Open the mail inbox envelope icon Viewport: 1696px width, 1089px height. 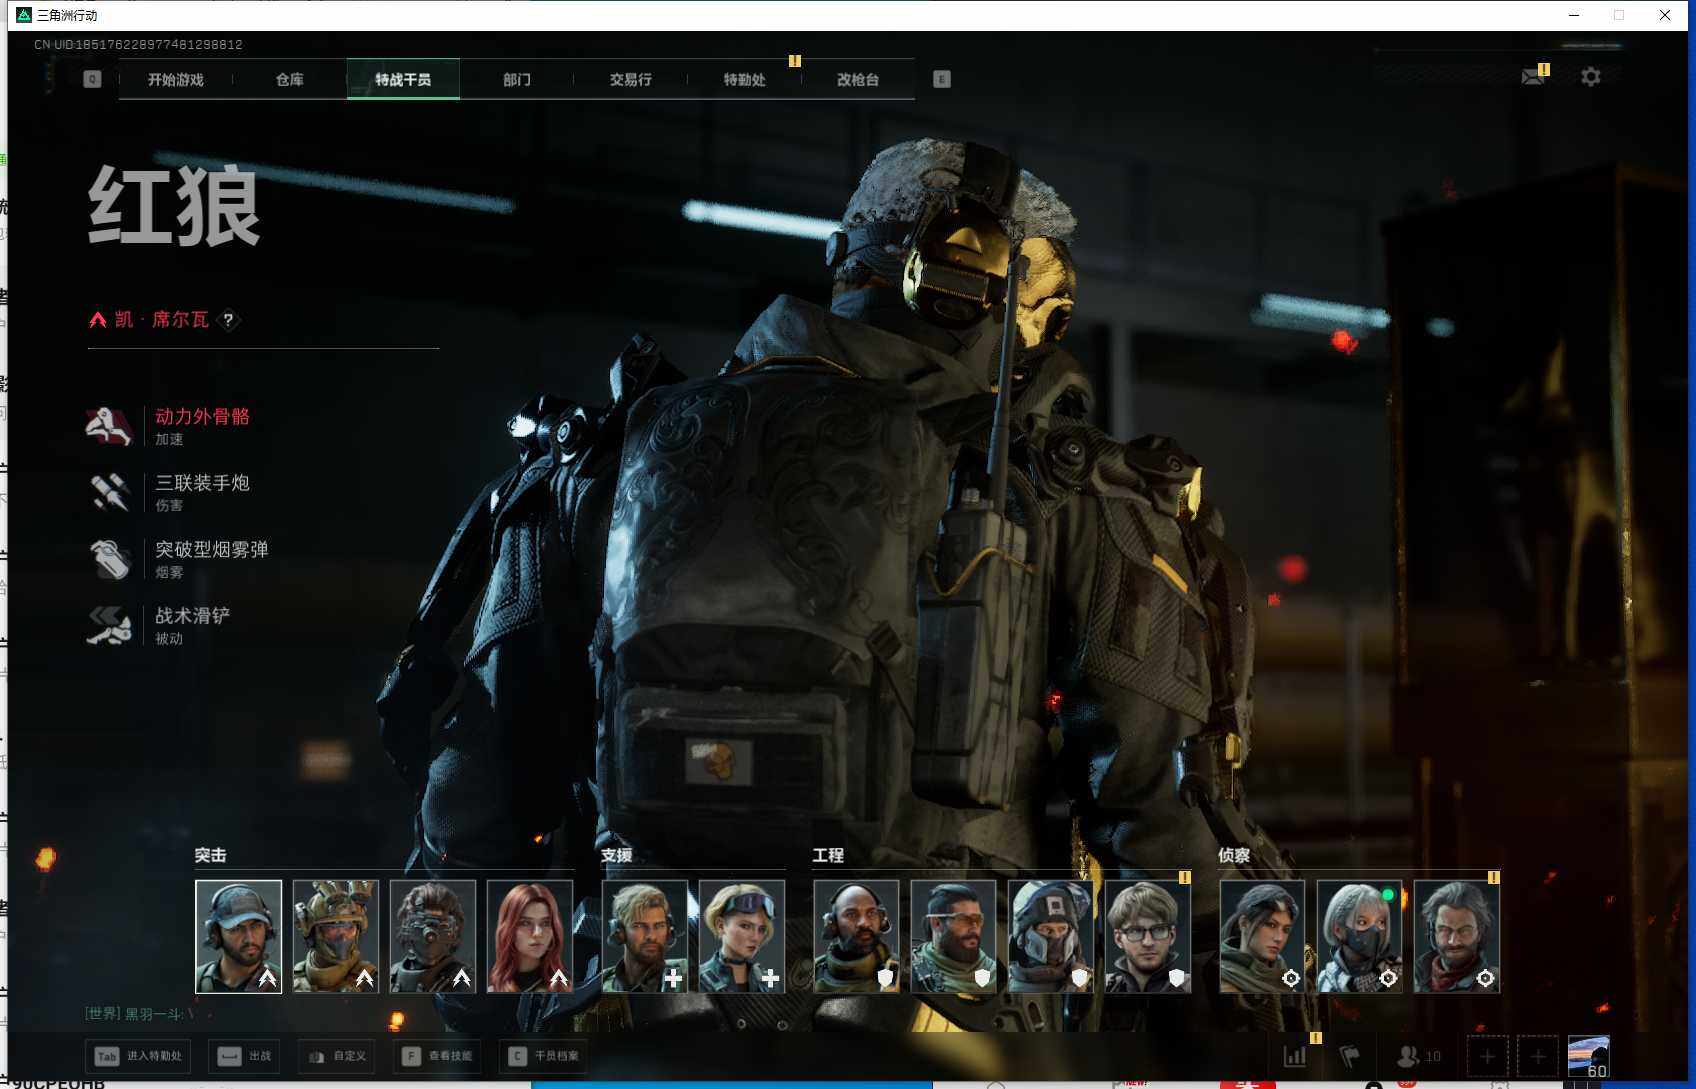[x=1532, y=77]
